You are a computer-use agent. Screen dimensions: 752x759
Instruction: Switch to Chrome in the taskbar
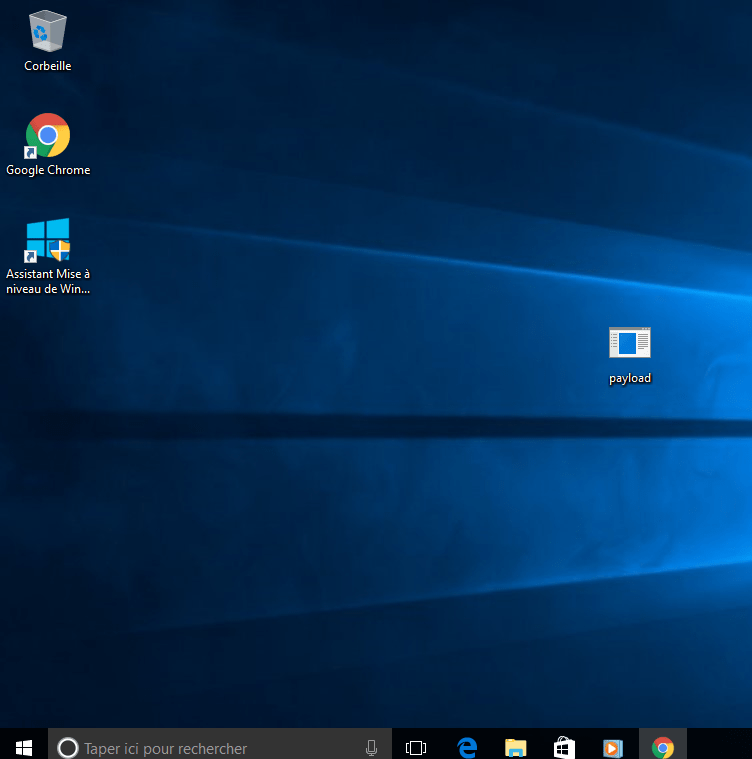(x=662, y=747)
